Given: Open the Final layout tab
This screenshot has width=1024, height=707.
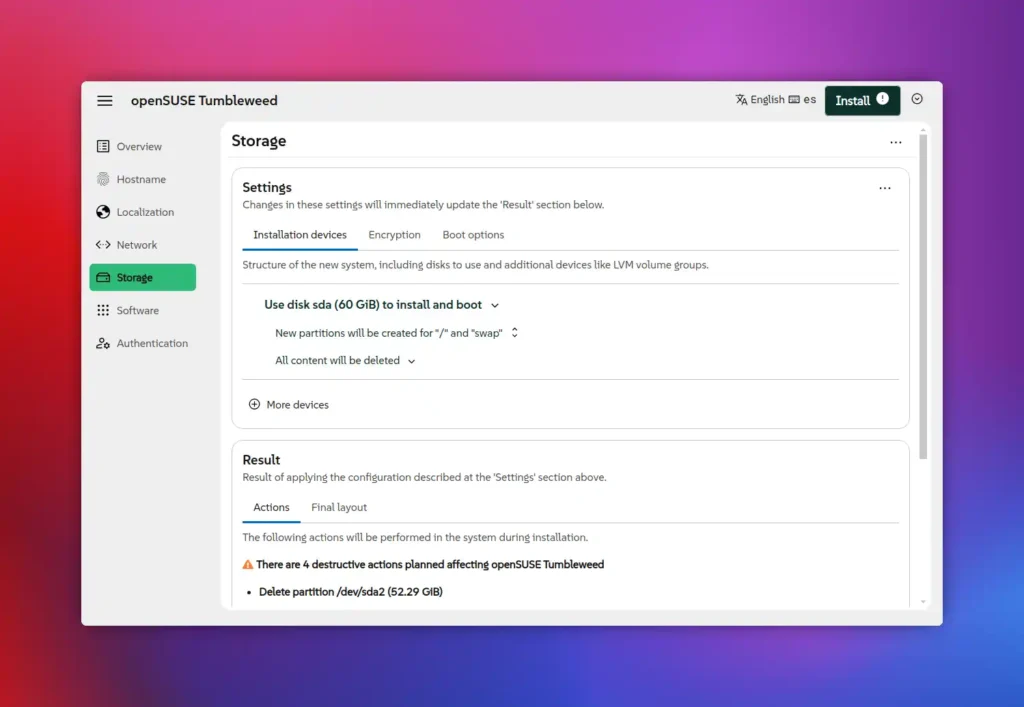Looking at the screenshot, I should (x=338, y=507).
